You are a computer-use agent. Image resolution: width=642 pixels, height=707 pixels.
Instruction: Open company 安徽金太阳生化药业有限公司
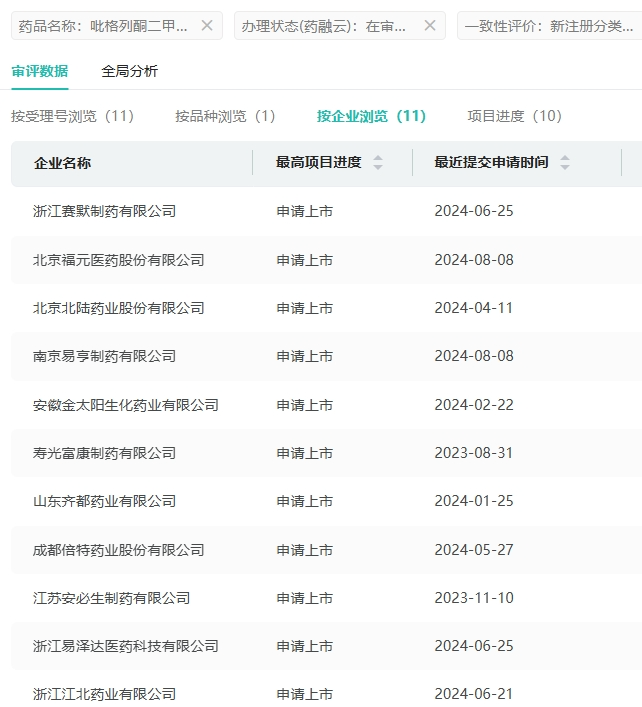point(125,405)
